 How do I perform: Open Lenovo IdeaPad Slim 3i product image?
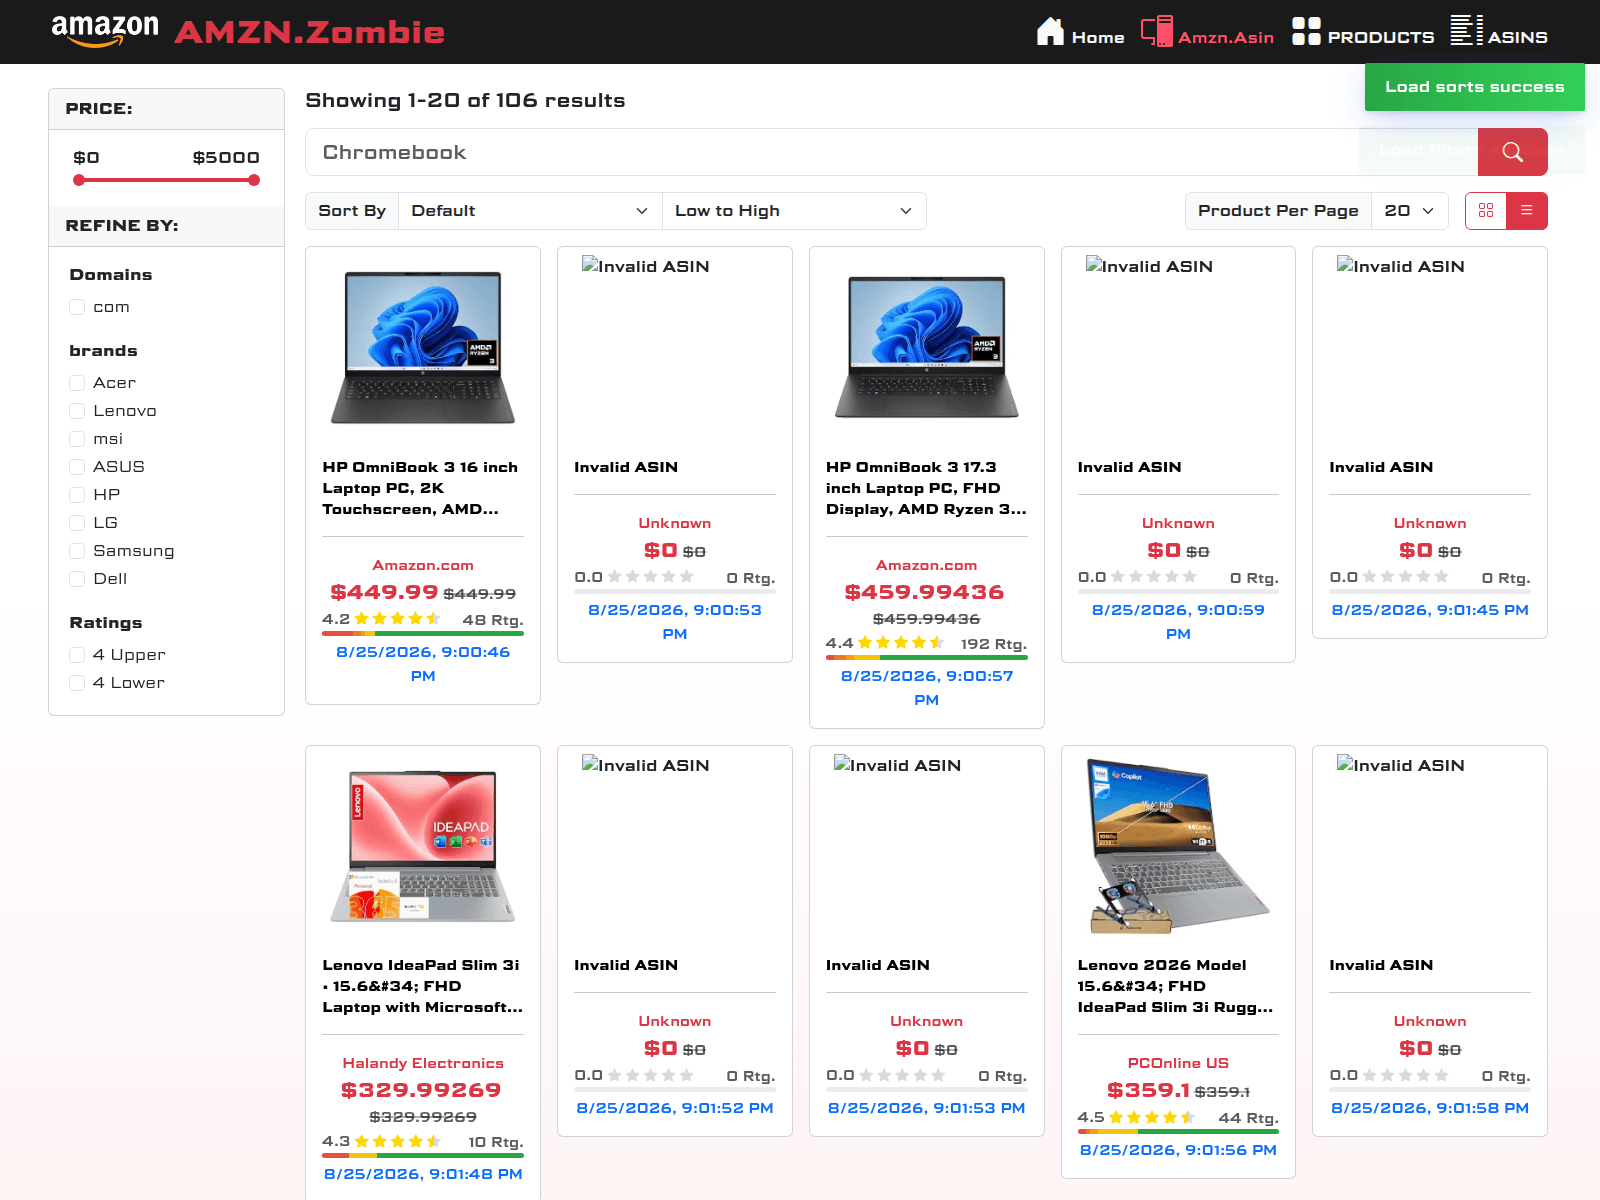tap(423, 846)
